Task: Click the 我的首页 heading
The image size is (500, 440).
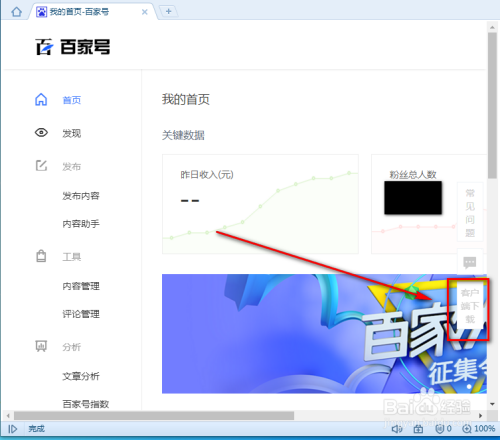Action: (x=186, y=99)
